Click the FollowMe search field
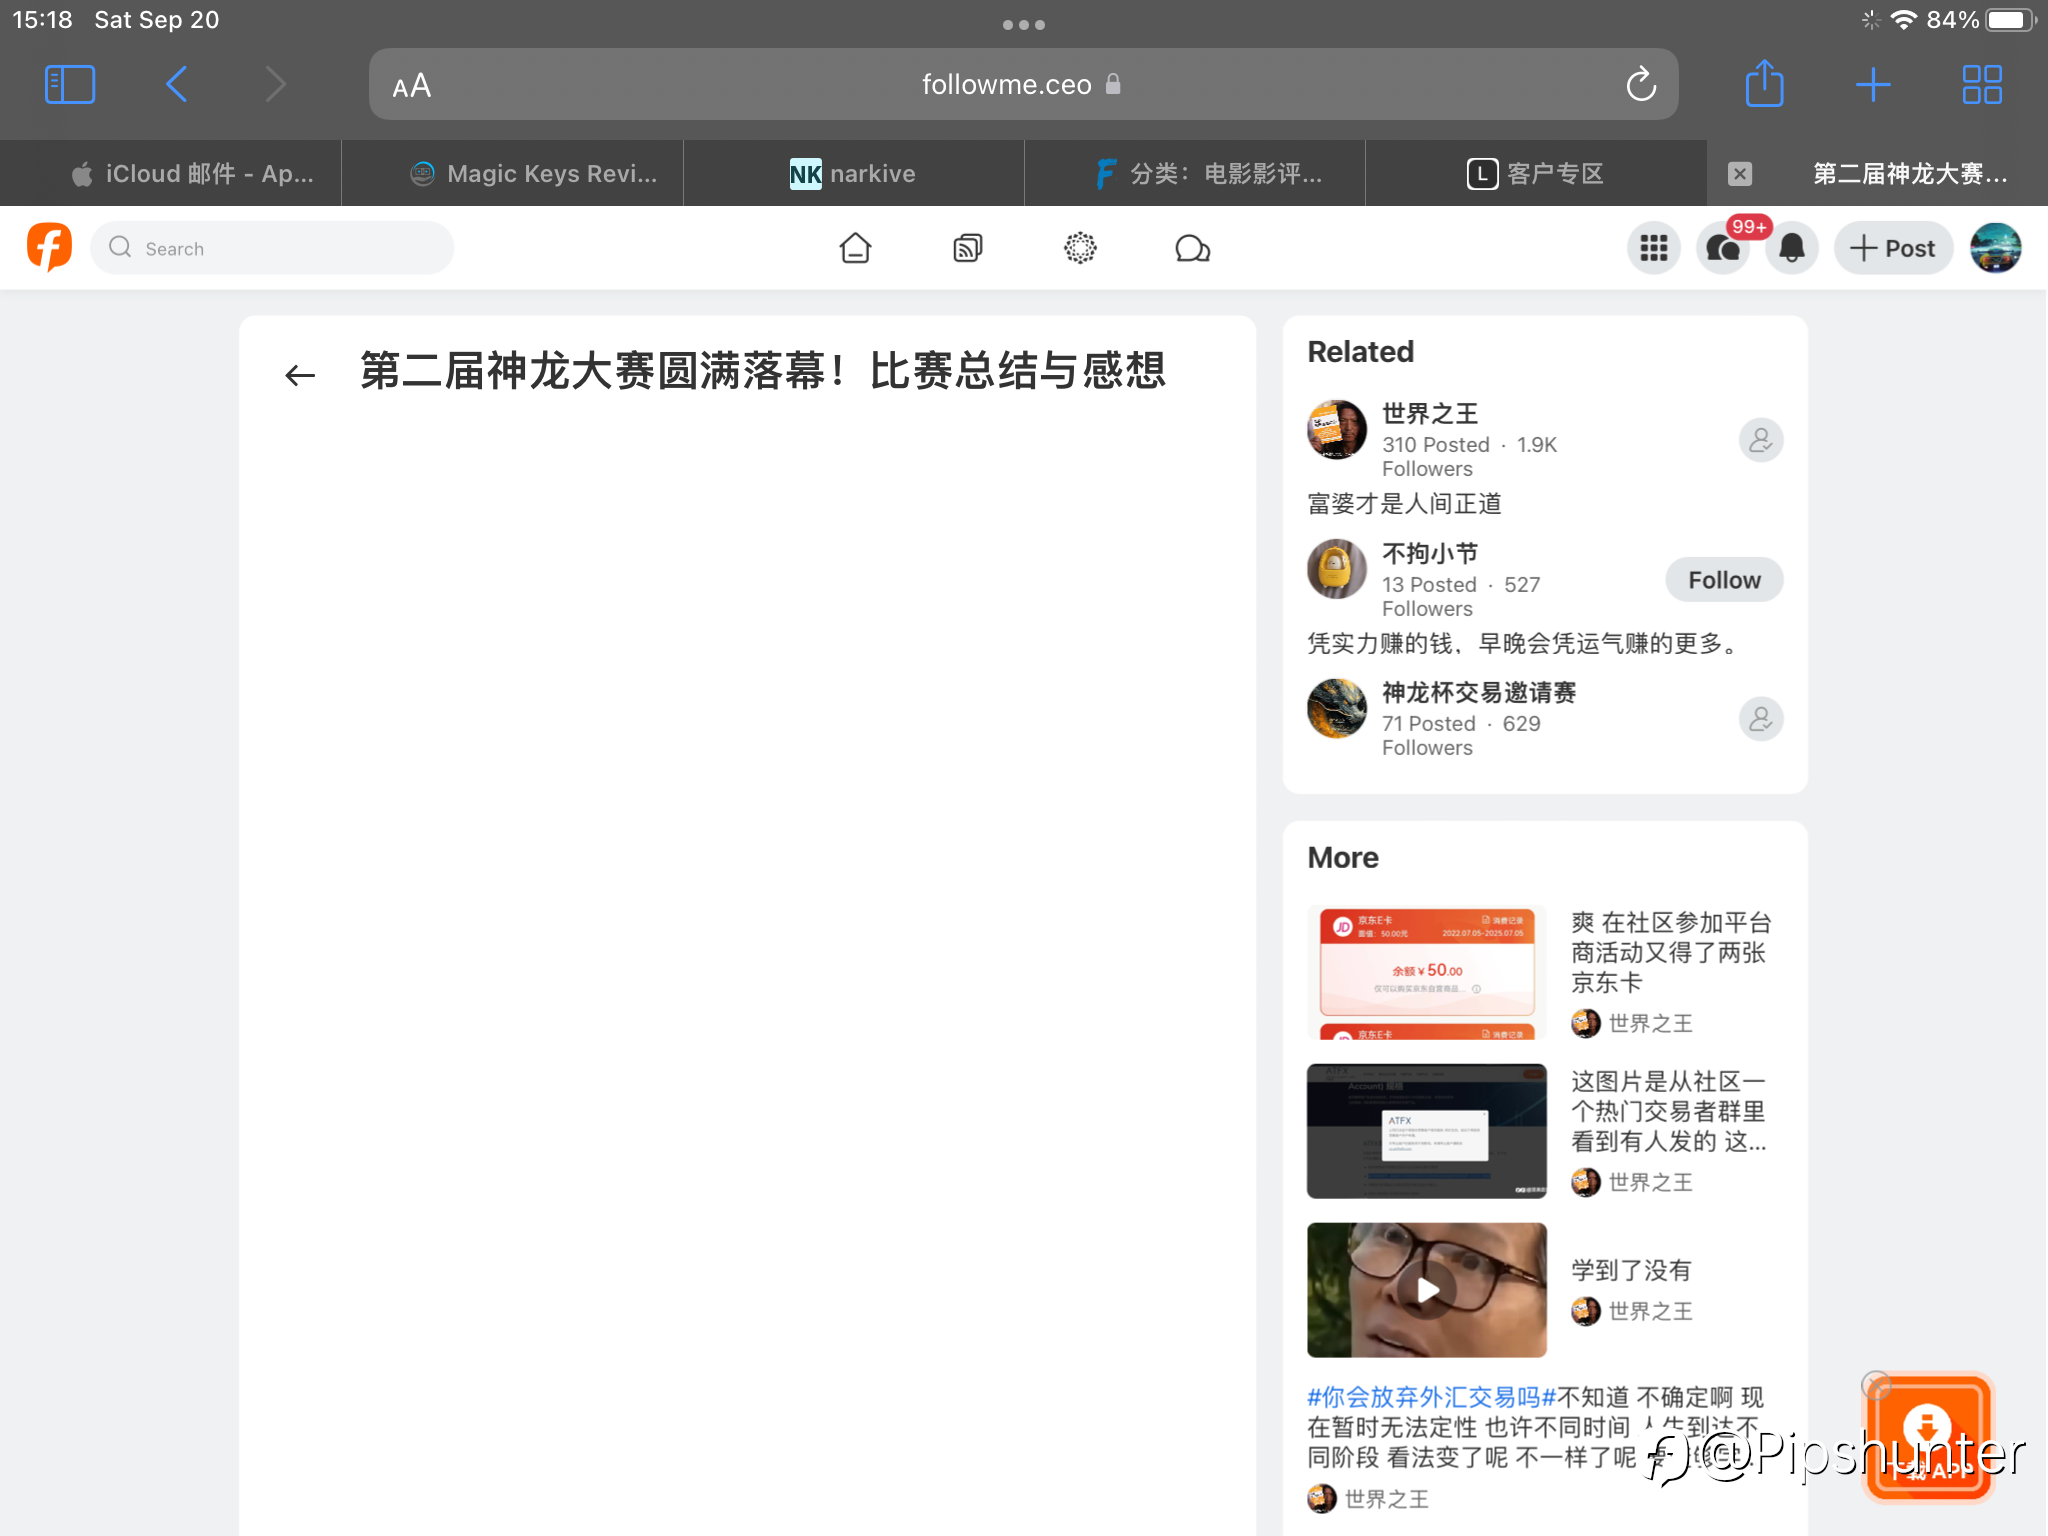The height and width of the screenshot is (1536, 2048). (272, 248)
